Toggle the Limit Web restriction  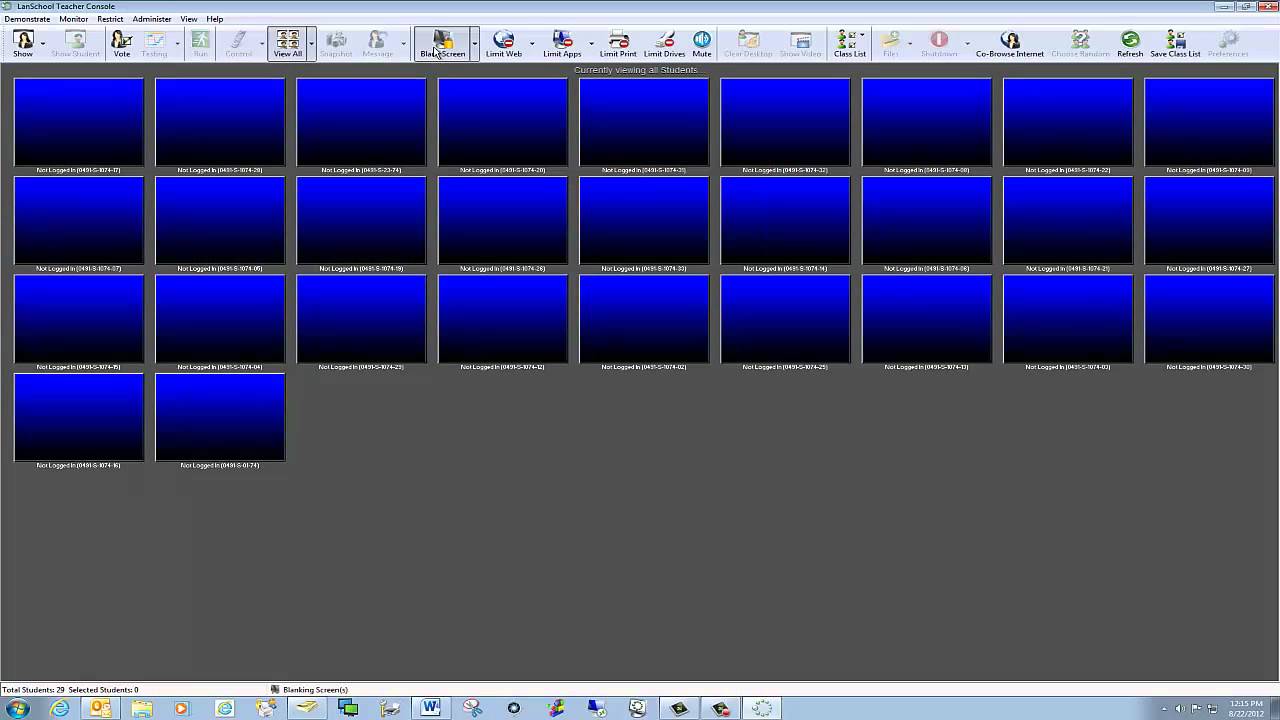click(504, 43)
